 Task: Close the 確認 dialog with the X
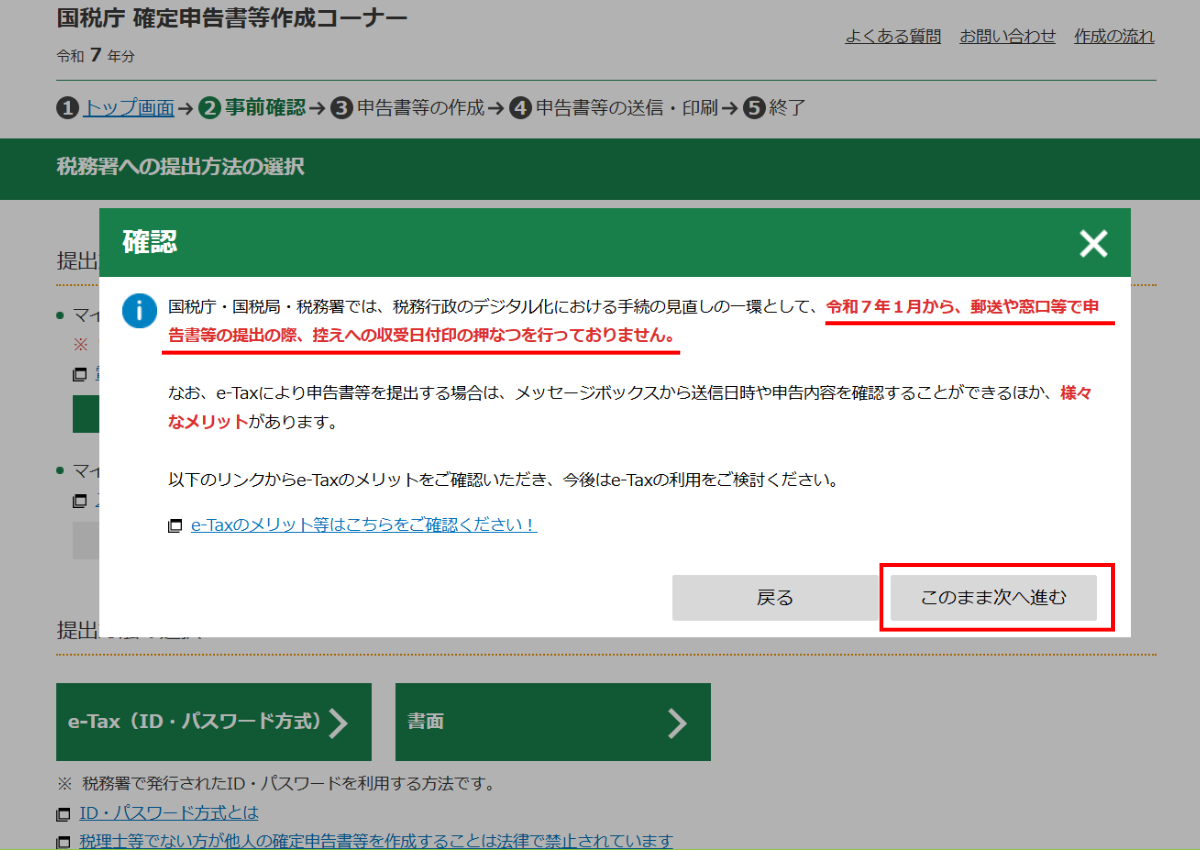[x=1093, y=243]
